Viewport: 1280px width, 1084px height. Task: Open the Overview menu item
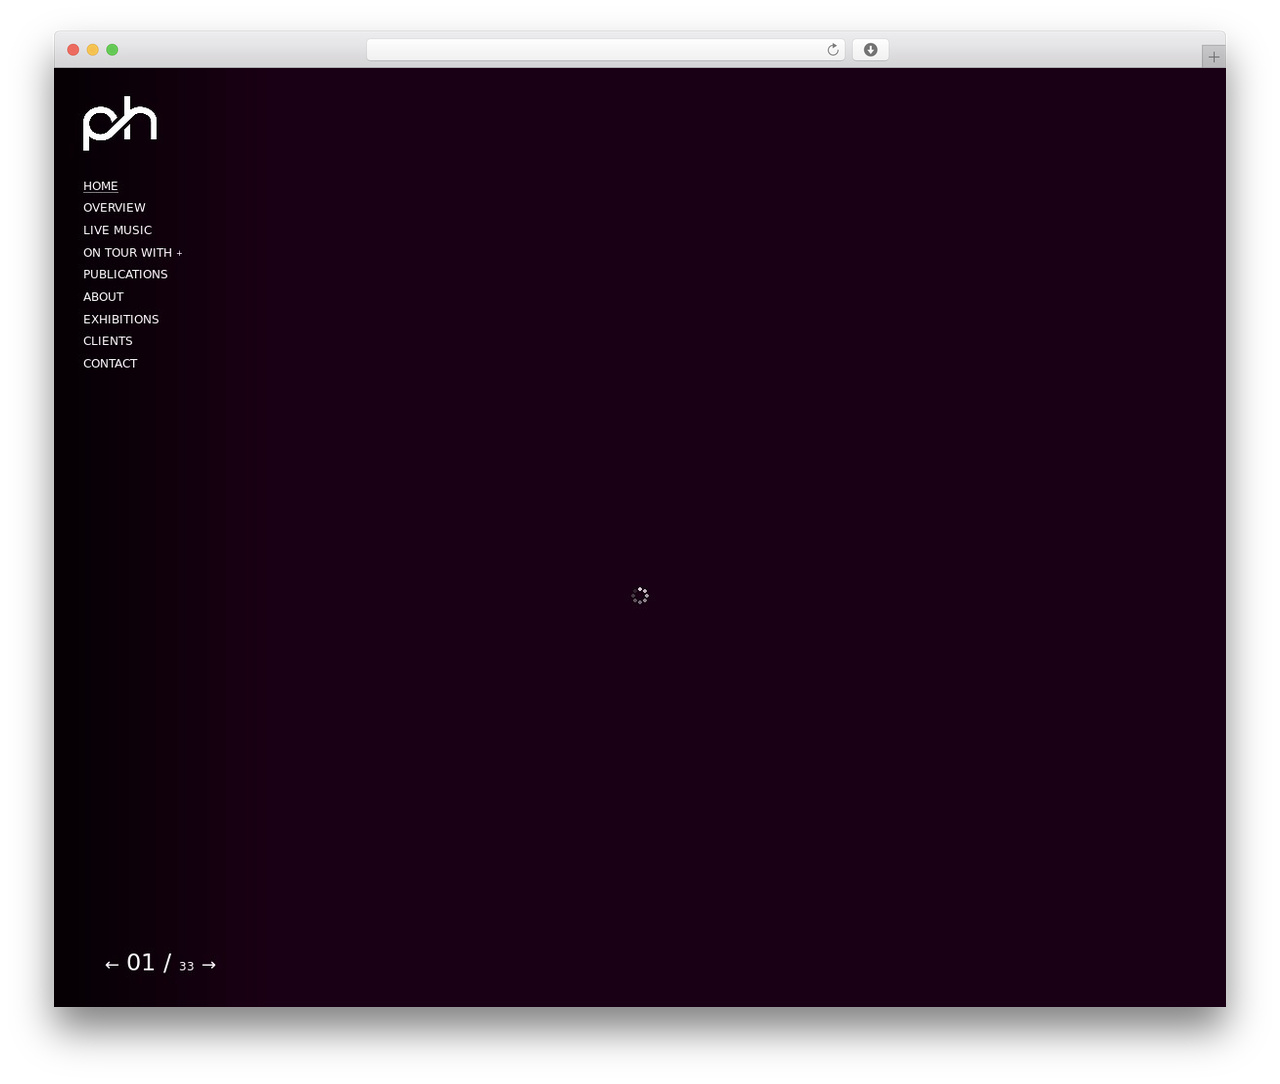pos(114,208)
